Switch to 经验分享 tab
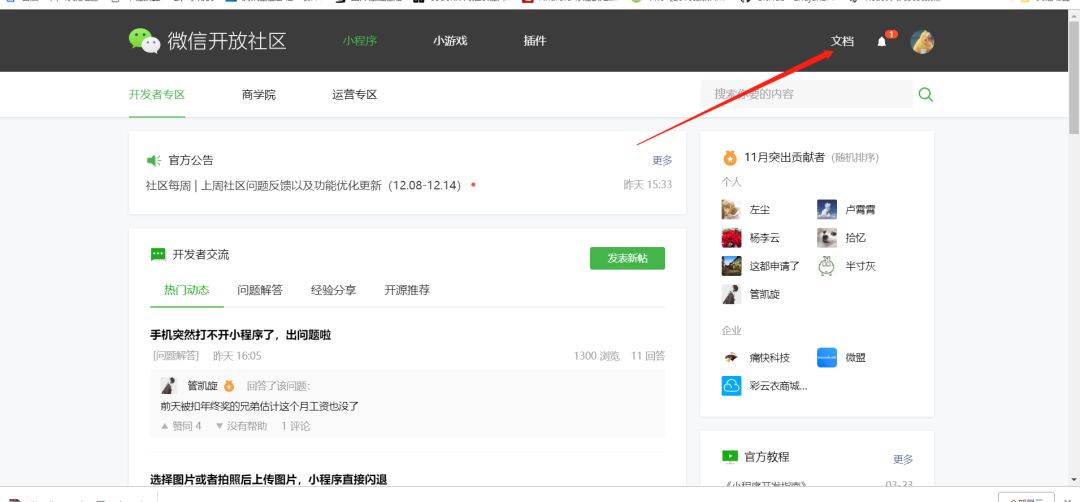 pos(333,290)
